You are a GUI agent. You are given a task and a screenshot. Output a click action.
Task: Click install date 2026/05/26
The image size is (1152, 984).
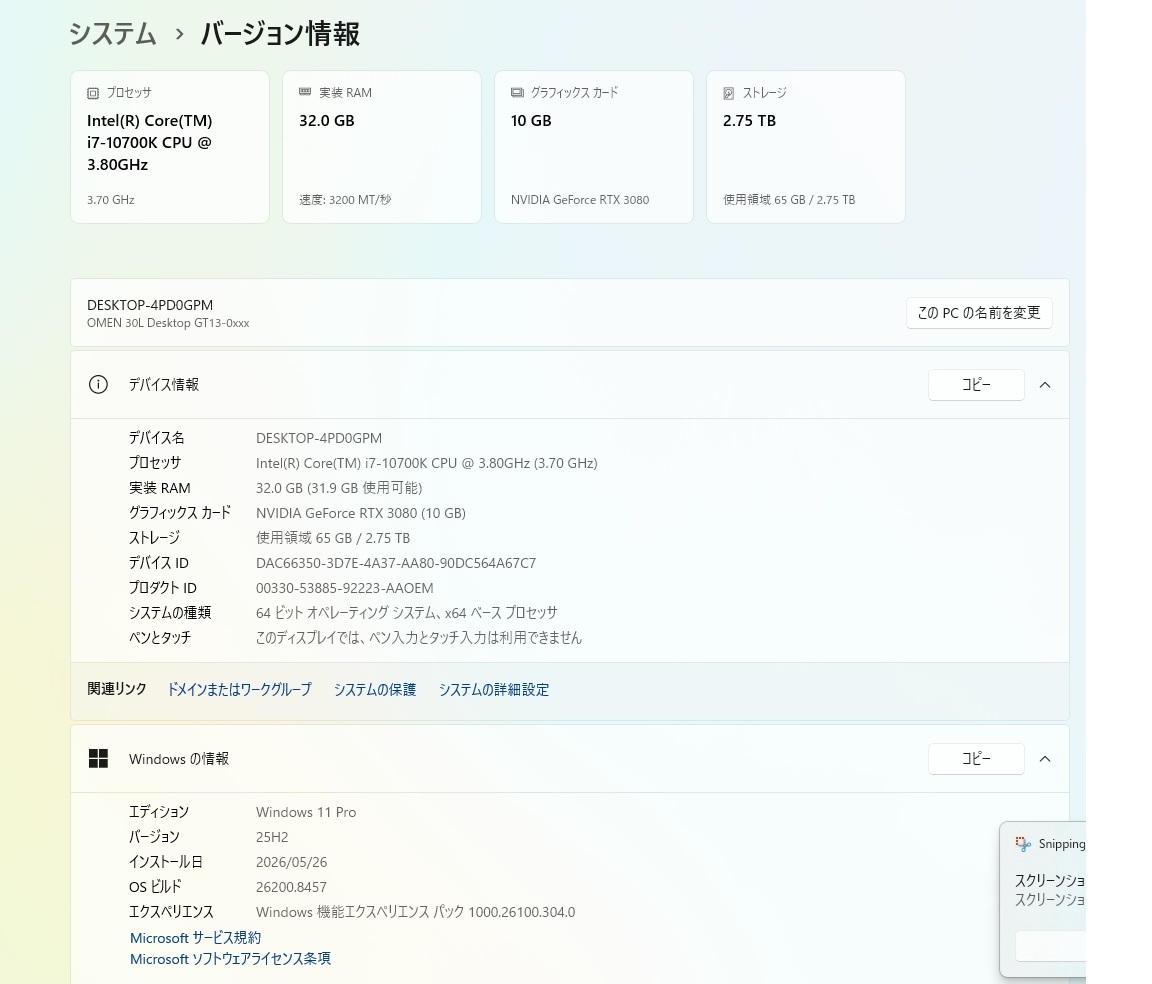[x=292, y=862]
